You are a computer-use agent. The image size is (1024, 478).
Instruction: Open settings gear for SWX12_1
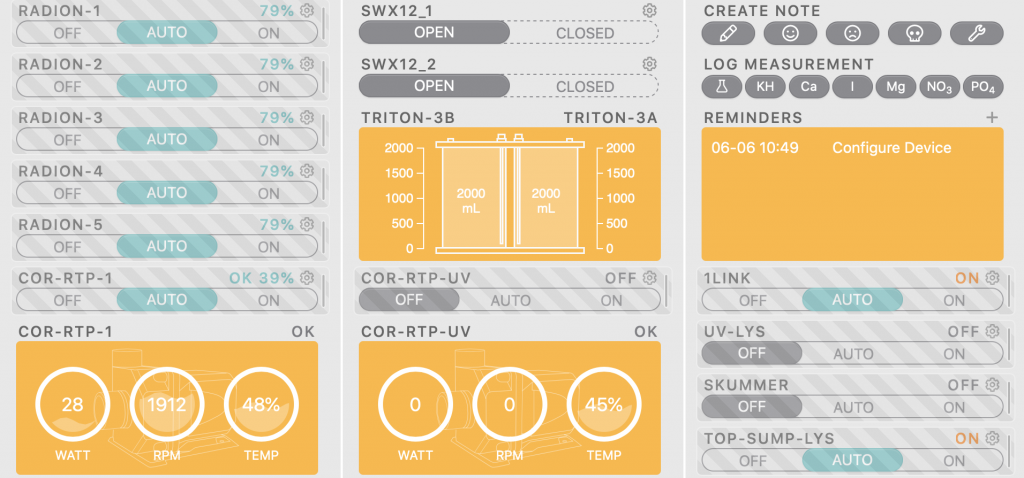coord(650,10)
